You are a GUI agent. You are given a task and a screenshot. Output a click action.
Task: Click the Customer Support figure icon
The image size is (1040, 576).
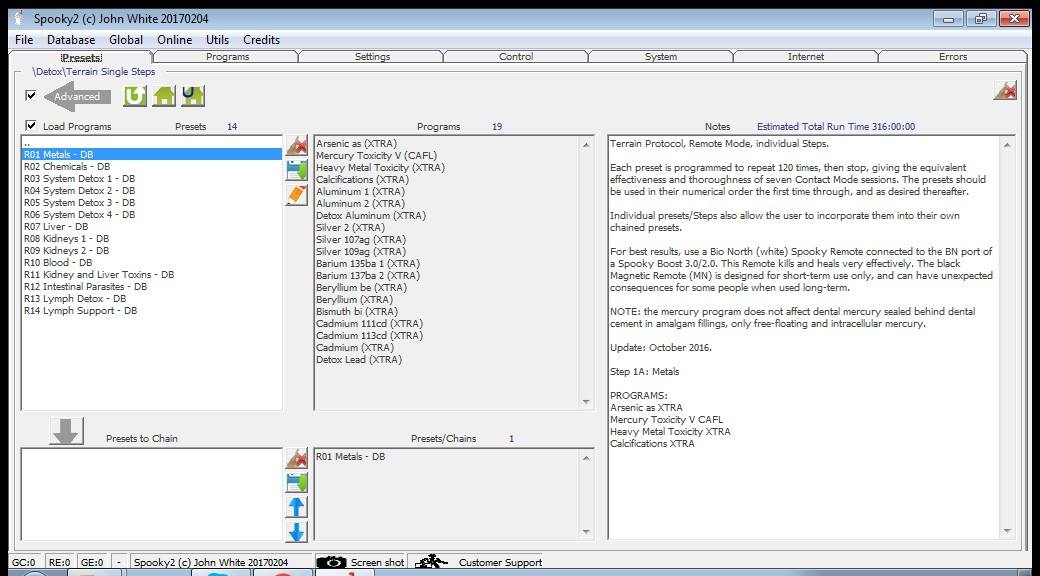430,562
